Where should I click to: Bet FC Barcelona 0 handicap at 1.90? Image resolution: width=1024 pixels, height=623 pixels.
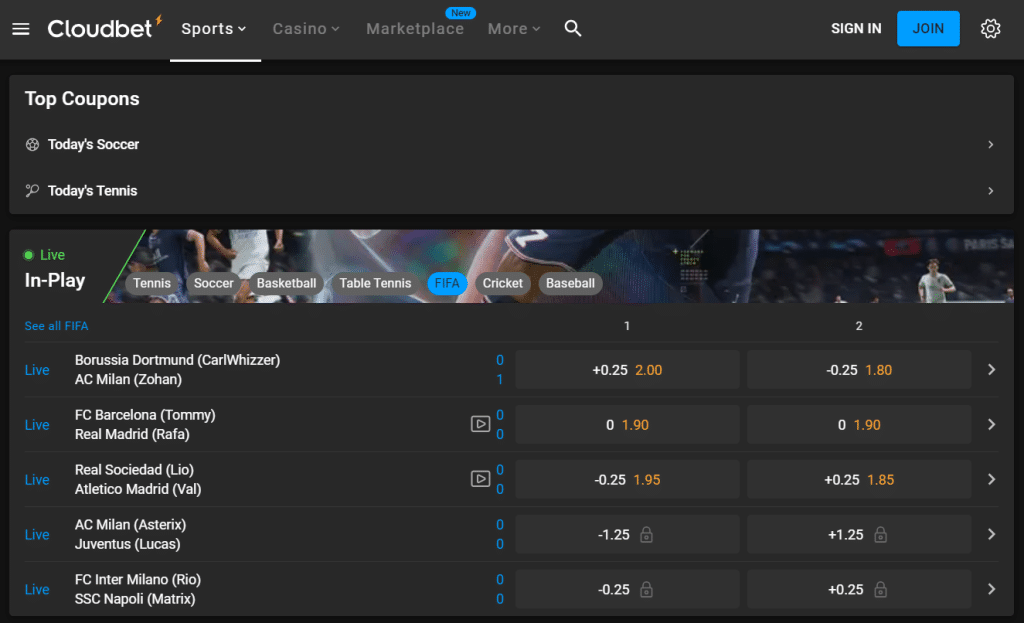click(x=627, y=424)
